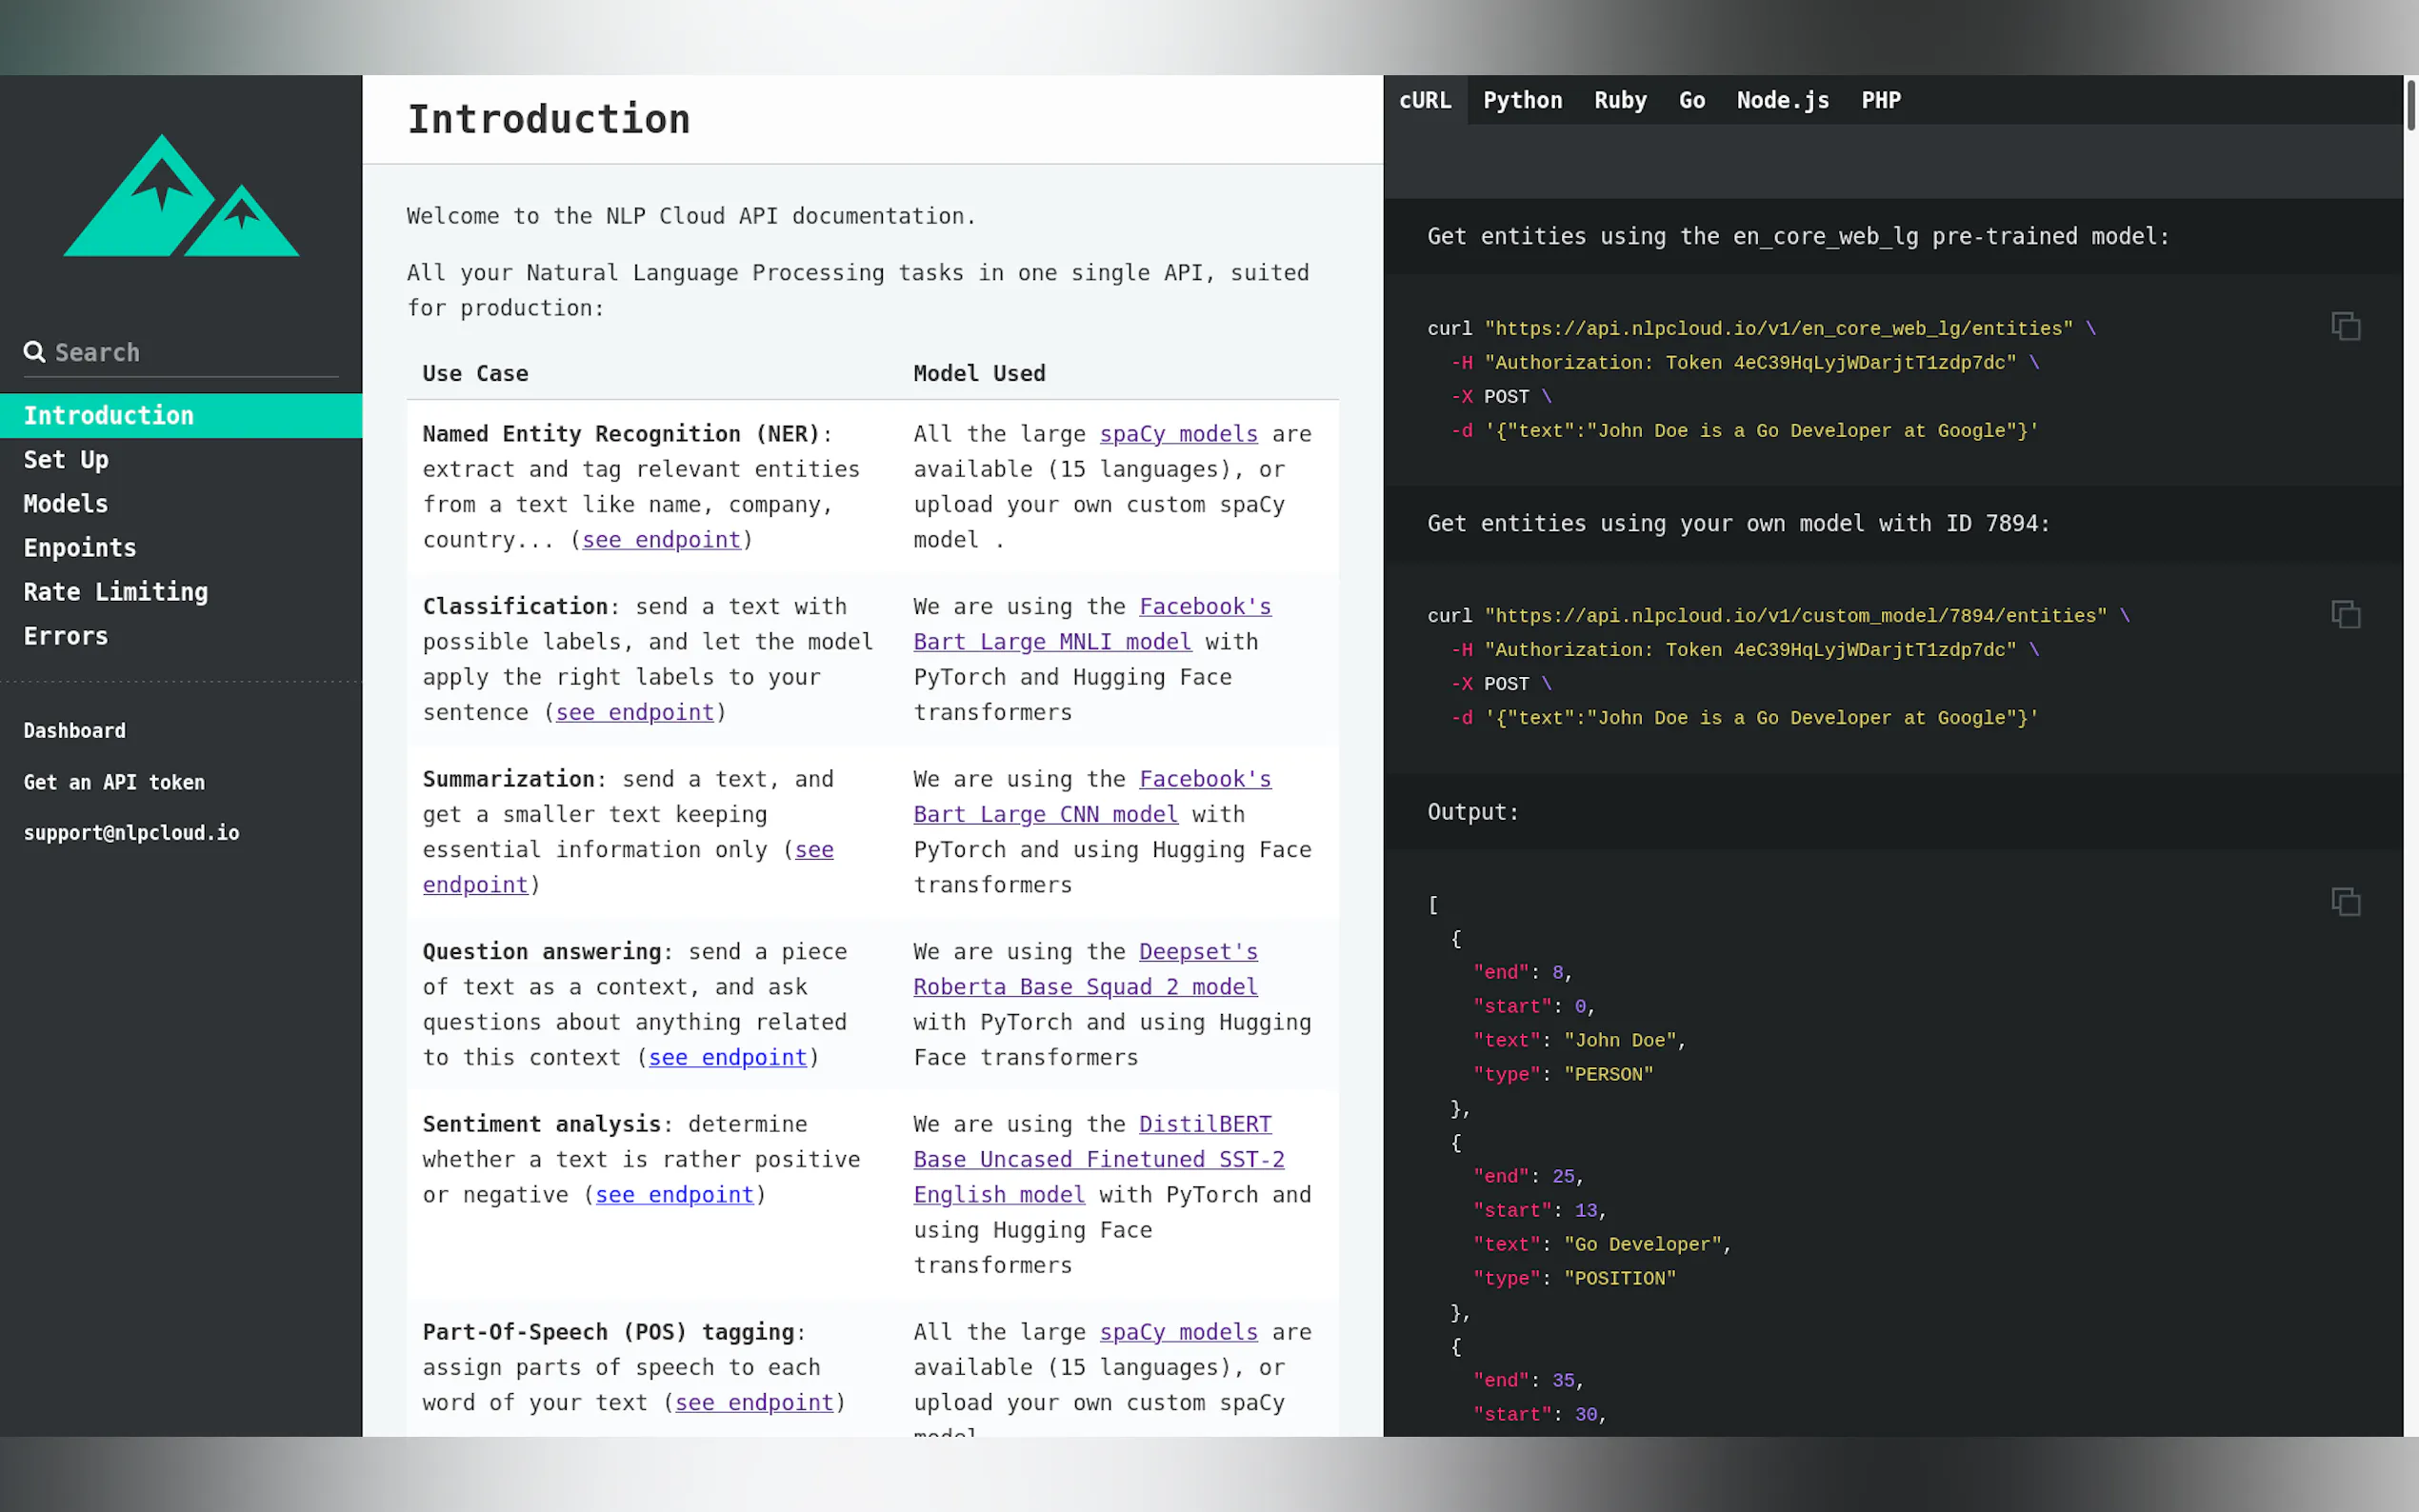Copy the JSON output code block
The height and width of the screenshot is (1512, 2419).
click(2345, 901)
